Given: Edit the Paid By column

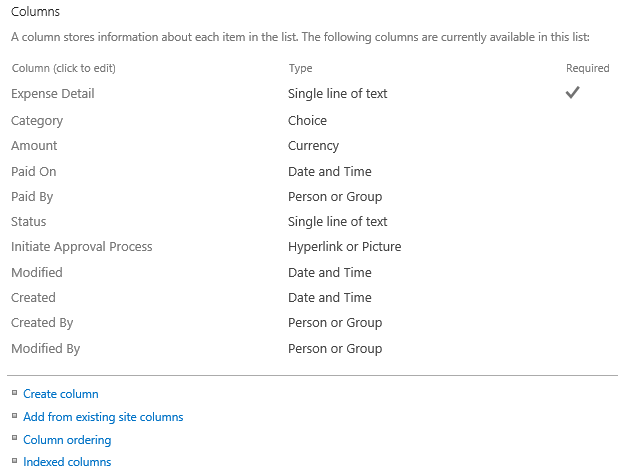Looking at the screenshot, I should 32,197.
